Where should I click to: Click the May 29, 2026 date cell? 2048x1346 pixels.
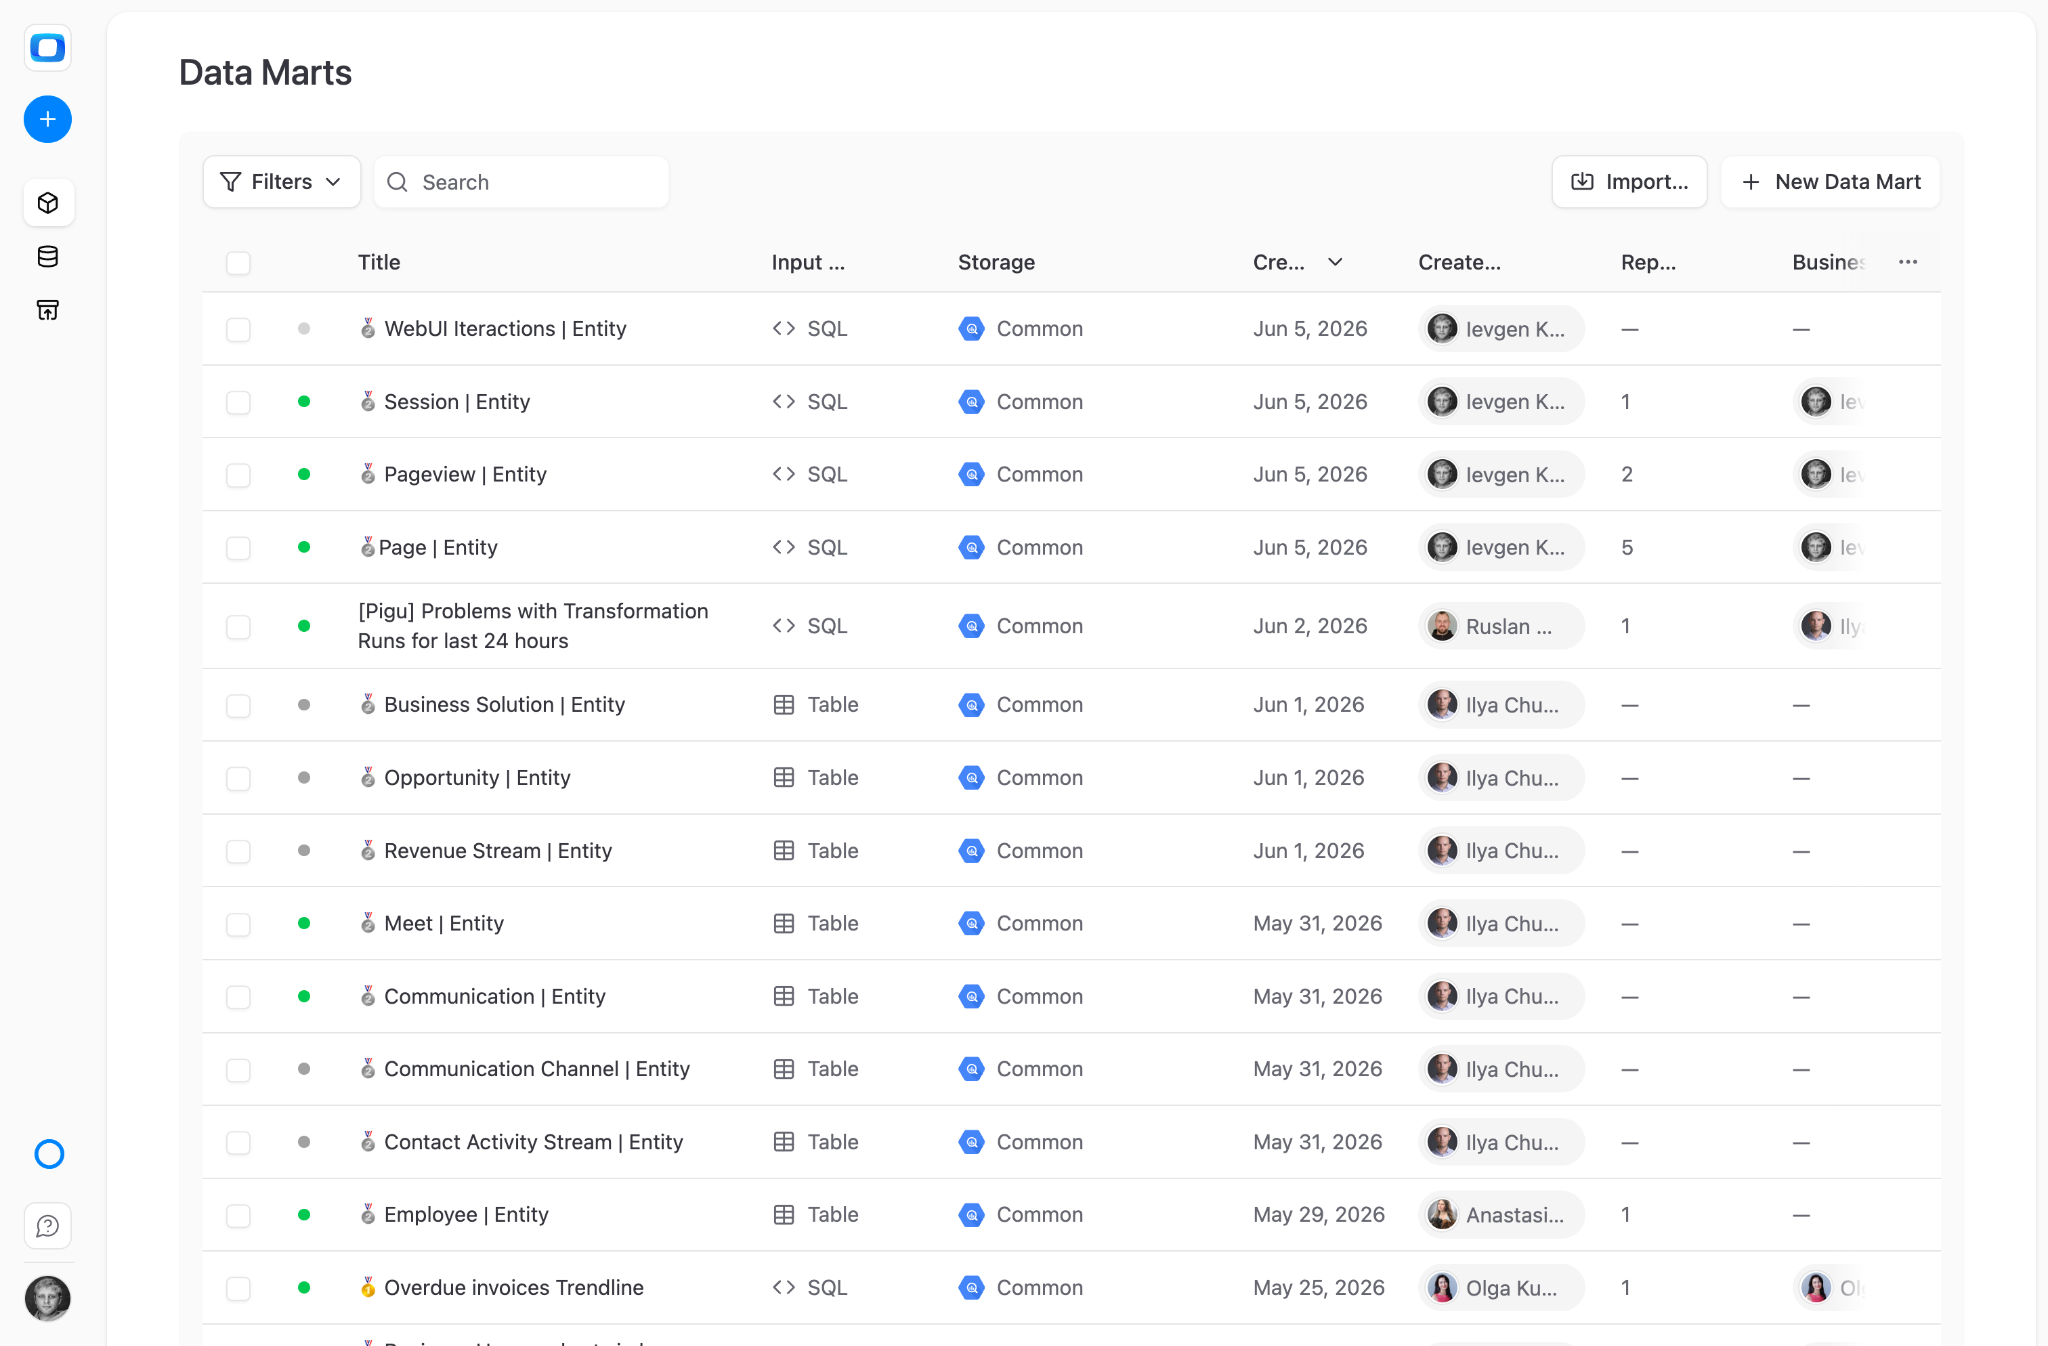pos(1319,1215)
